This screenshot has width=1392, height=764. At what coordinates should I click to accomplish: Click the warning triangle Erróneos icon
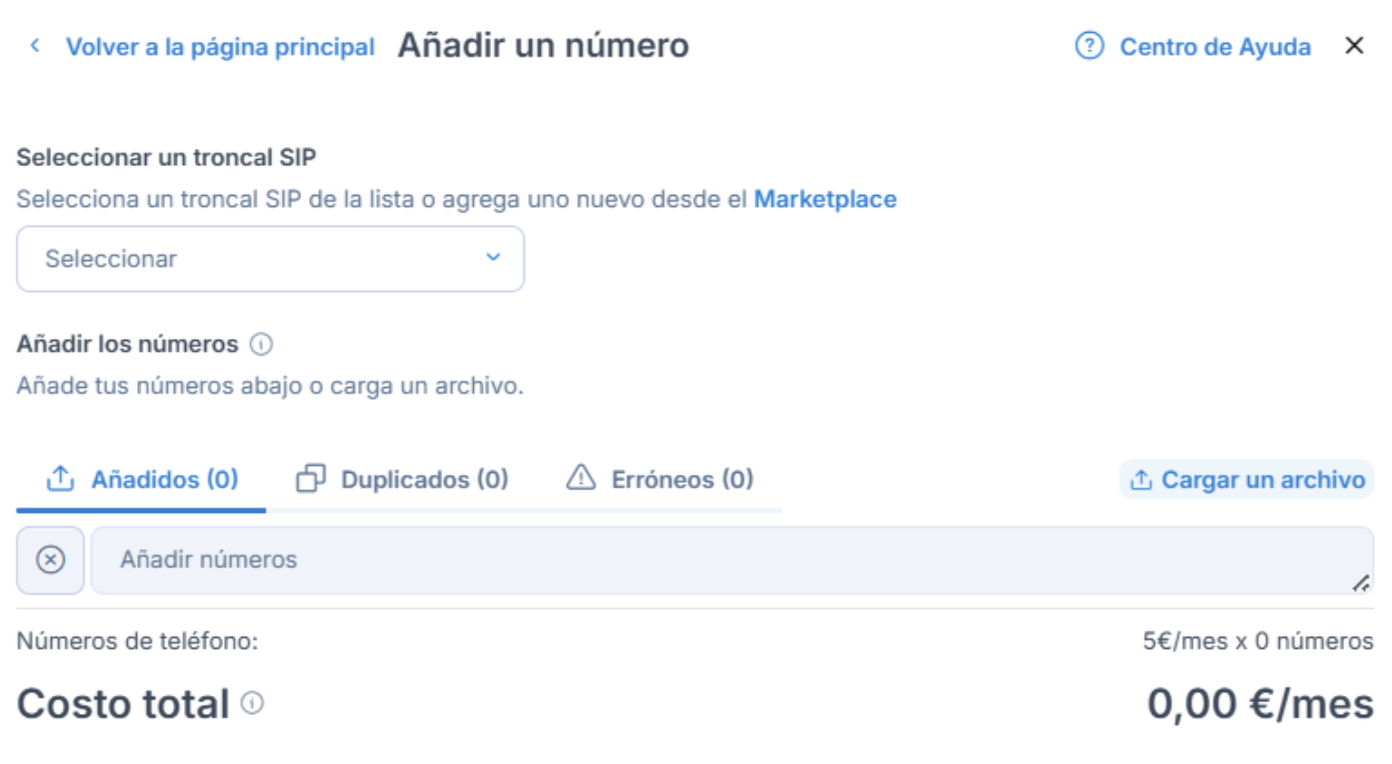click(x=581, y=479)
